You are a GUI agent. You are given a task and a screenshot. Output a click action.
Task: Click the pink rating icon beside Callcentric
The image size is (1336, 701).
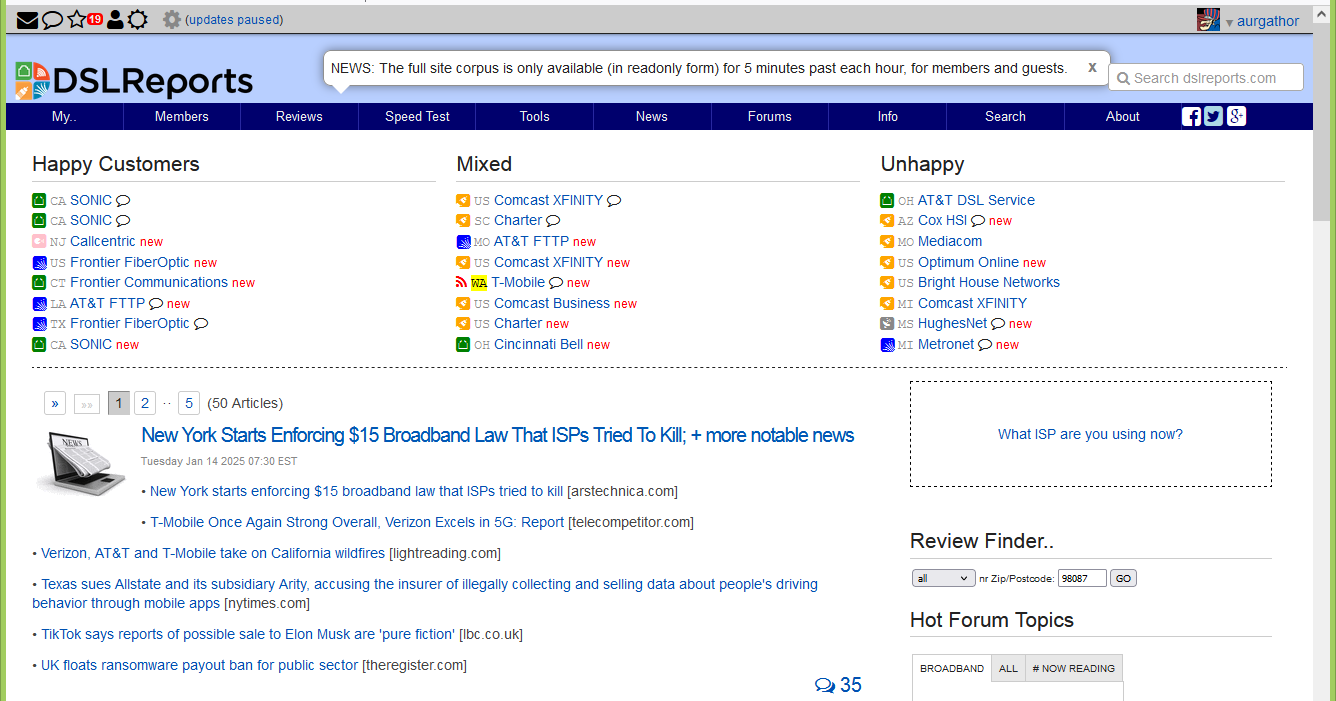tap(39, 241)
